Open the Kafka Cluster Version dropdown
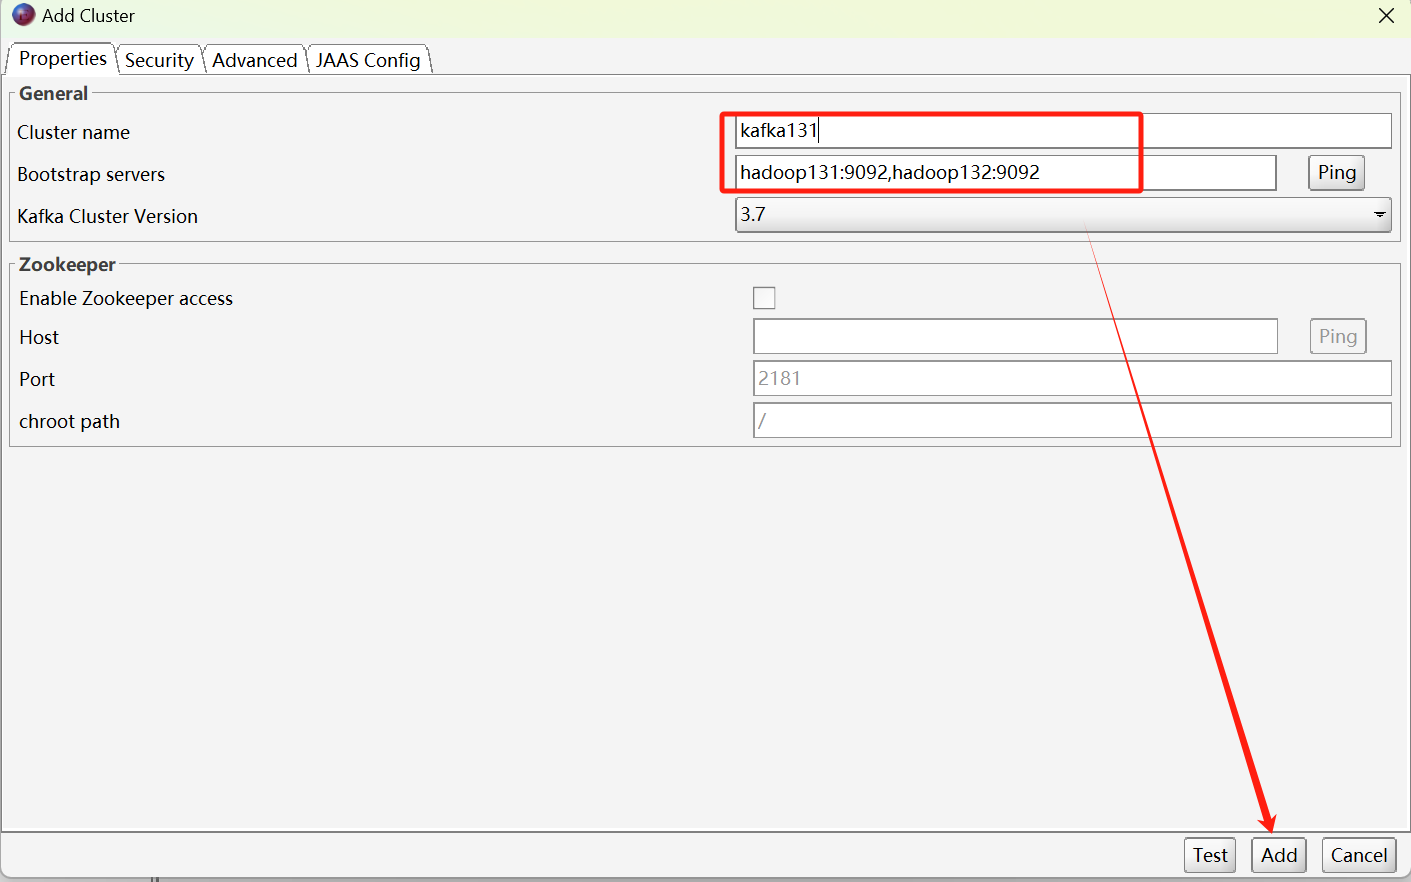 coord(1063,215)
